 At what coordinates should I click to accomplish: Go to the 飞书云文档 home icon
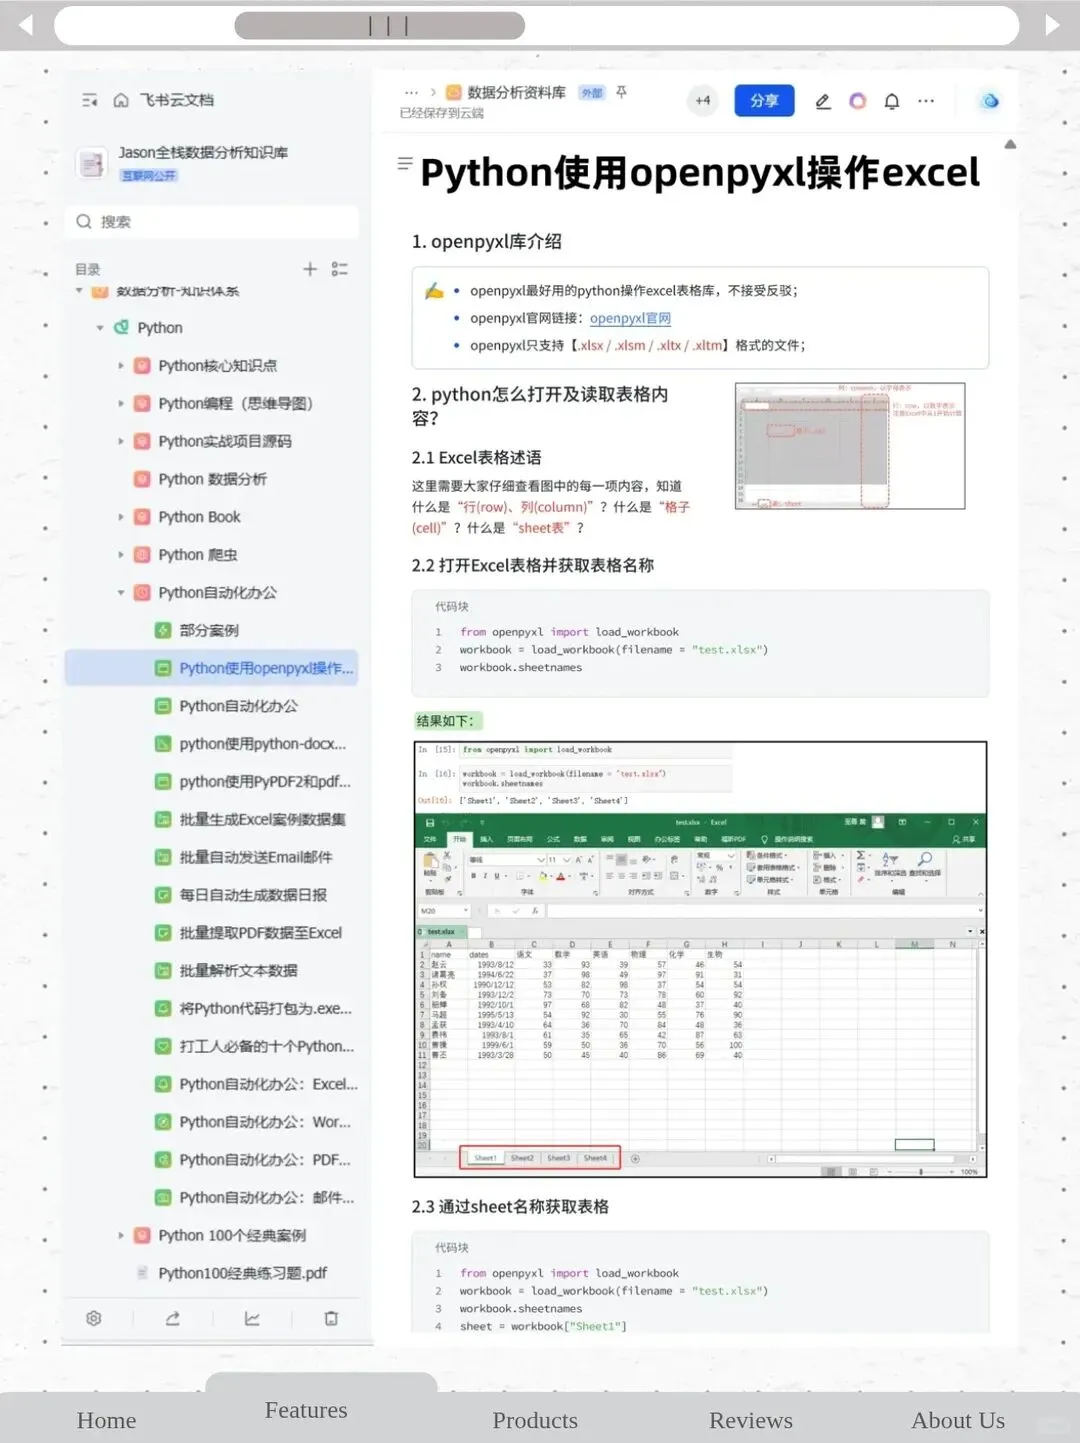[x=121, y=100]
